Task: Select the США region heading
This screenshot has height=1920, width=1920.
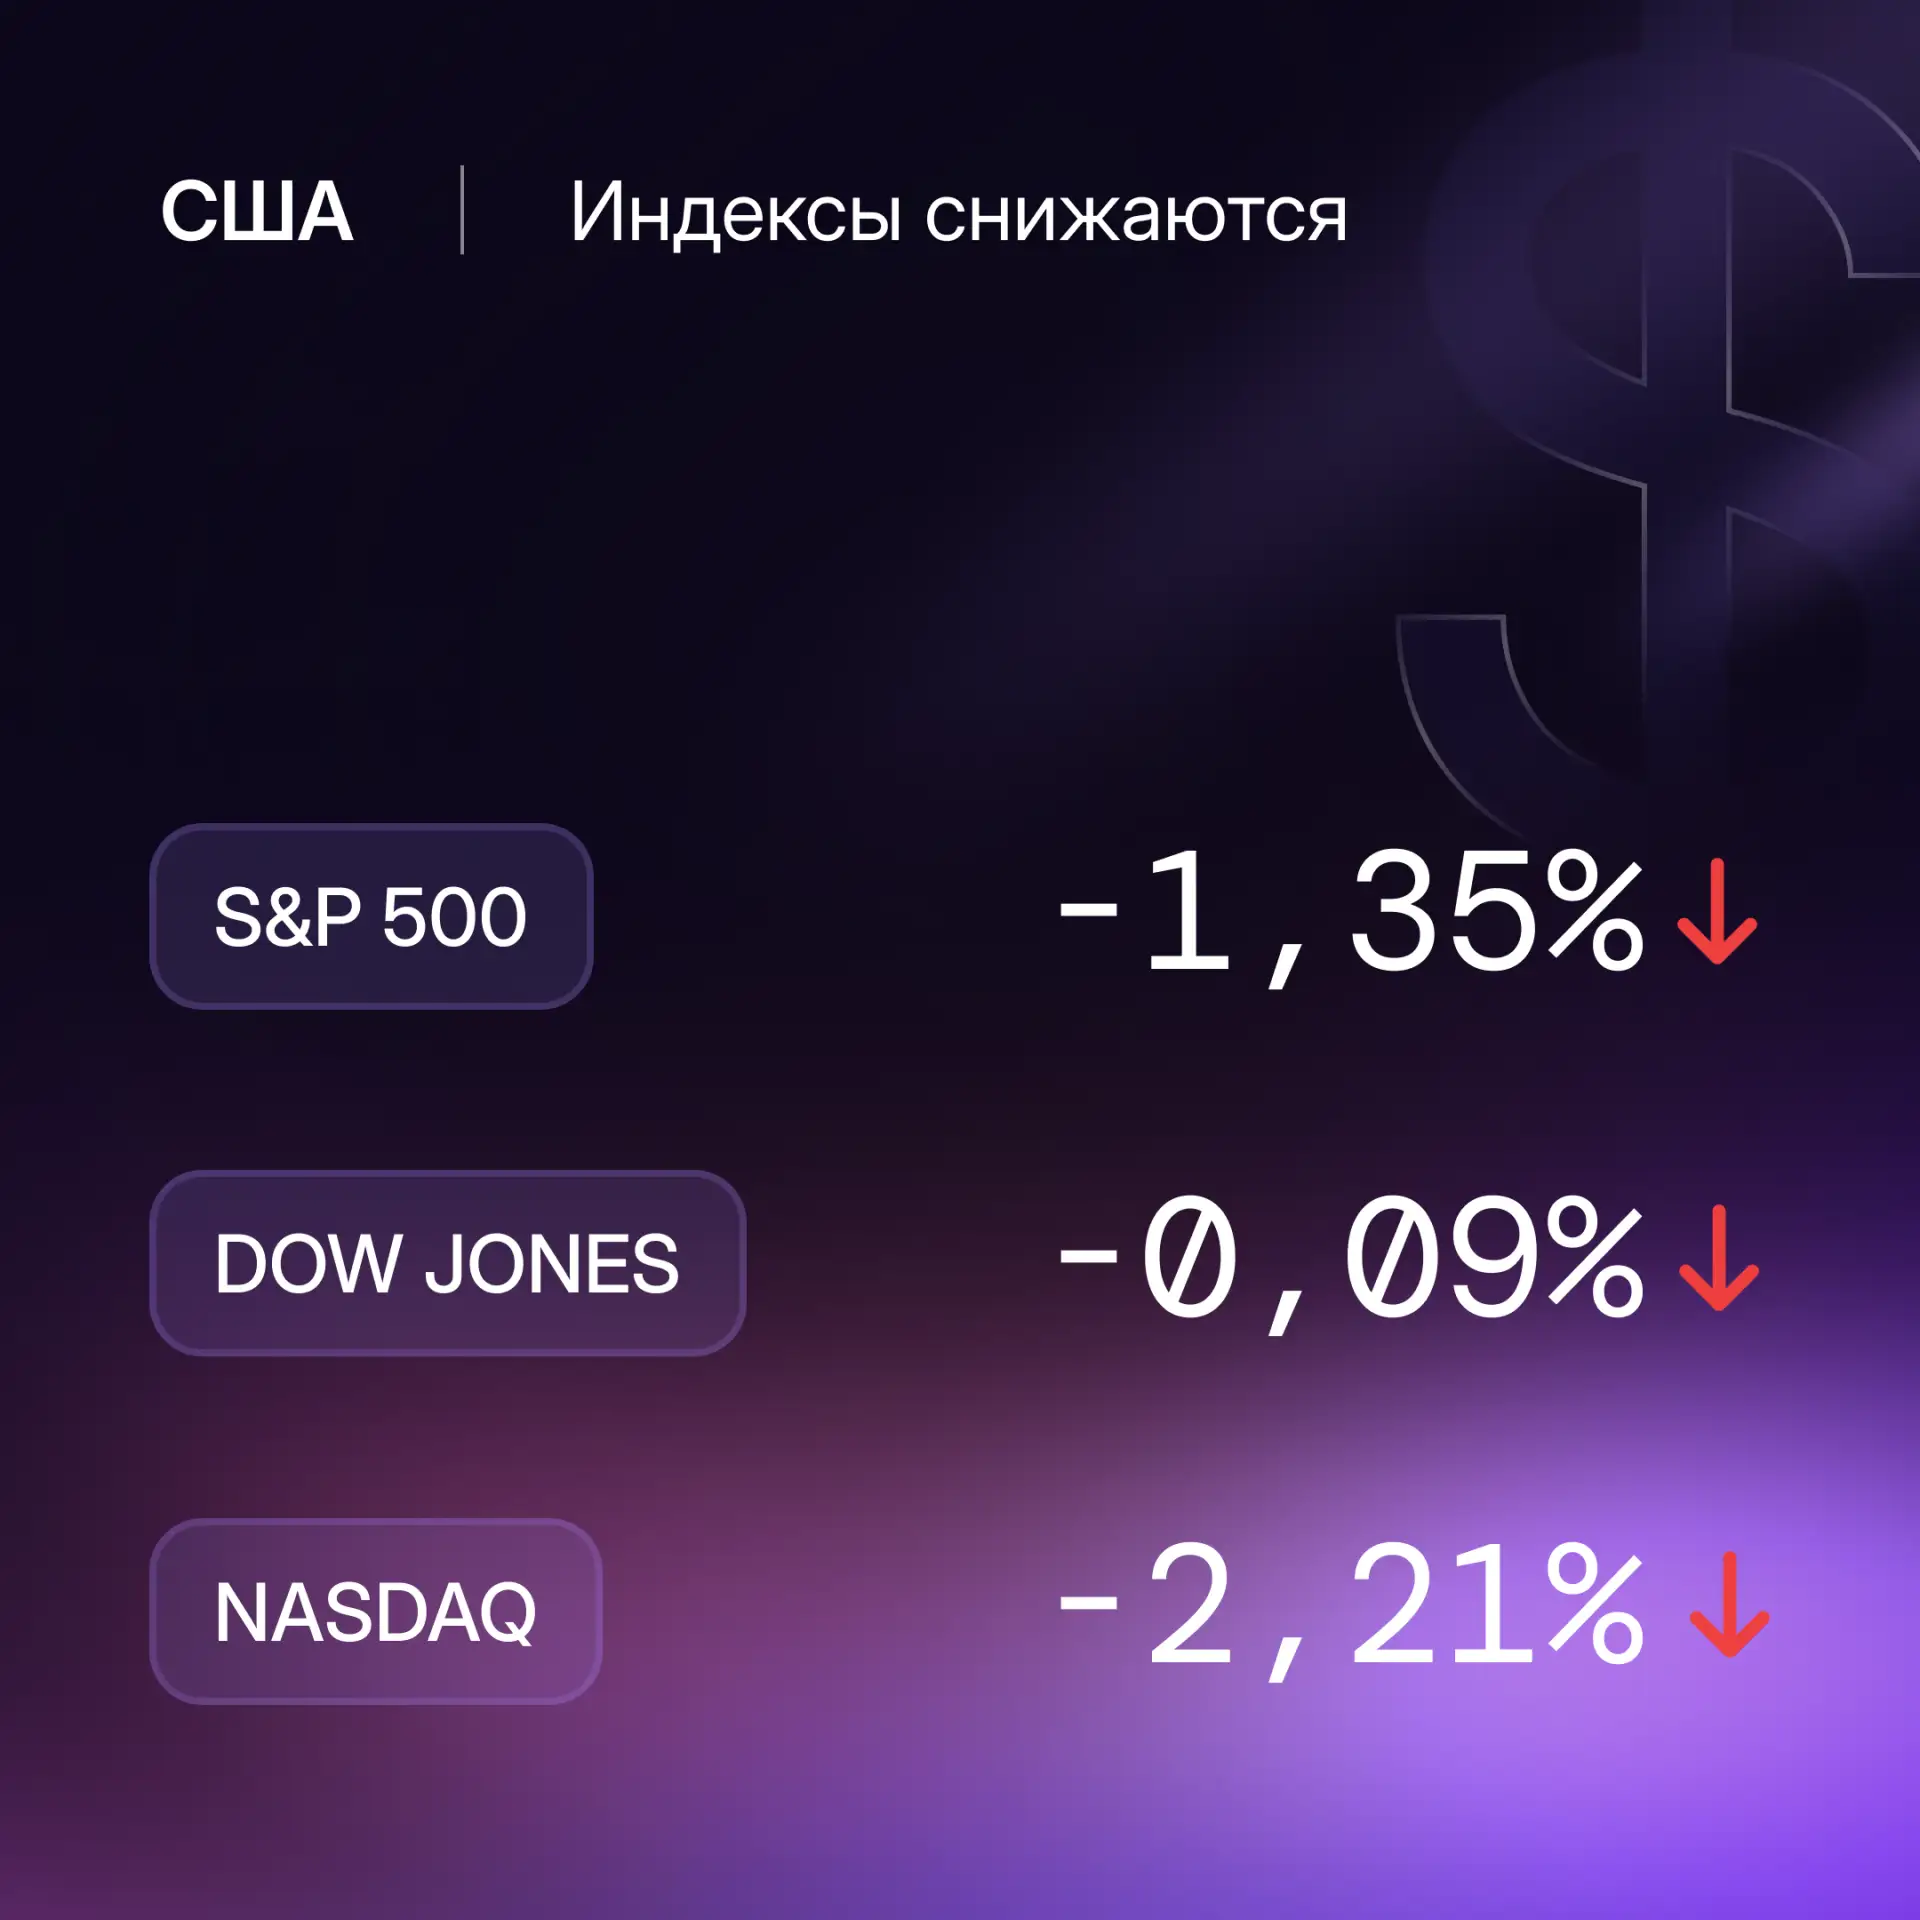Action: [257, 212]
